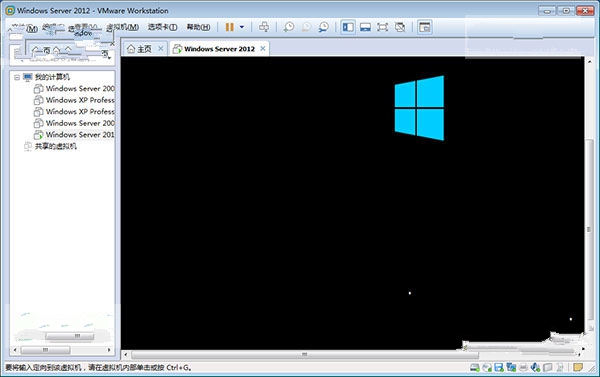Enter full screen mode icon

(382, 27)
